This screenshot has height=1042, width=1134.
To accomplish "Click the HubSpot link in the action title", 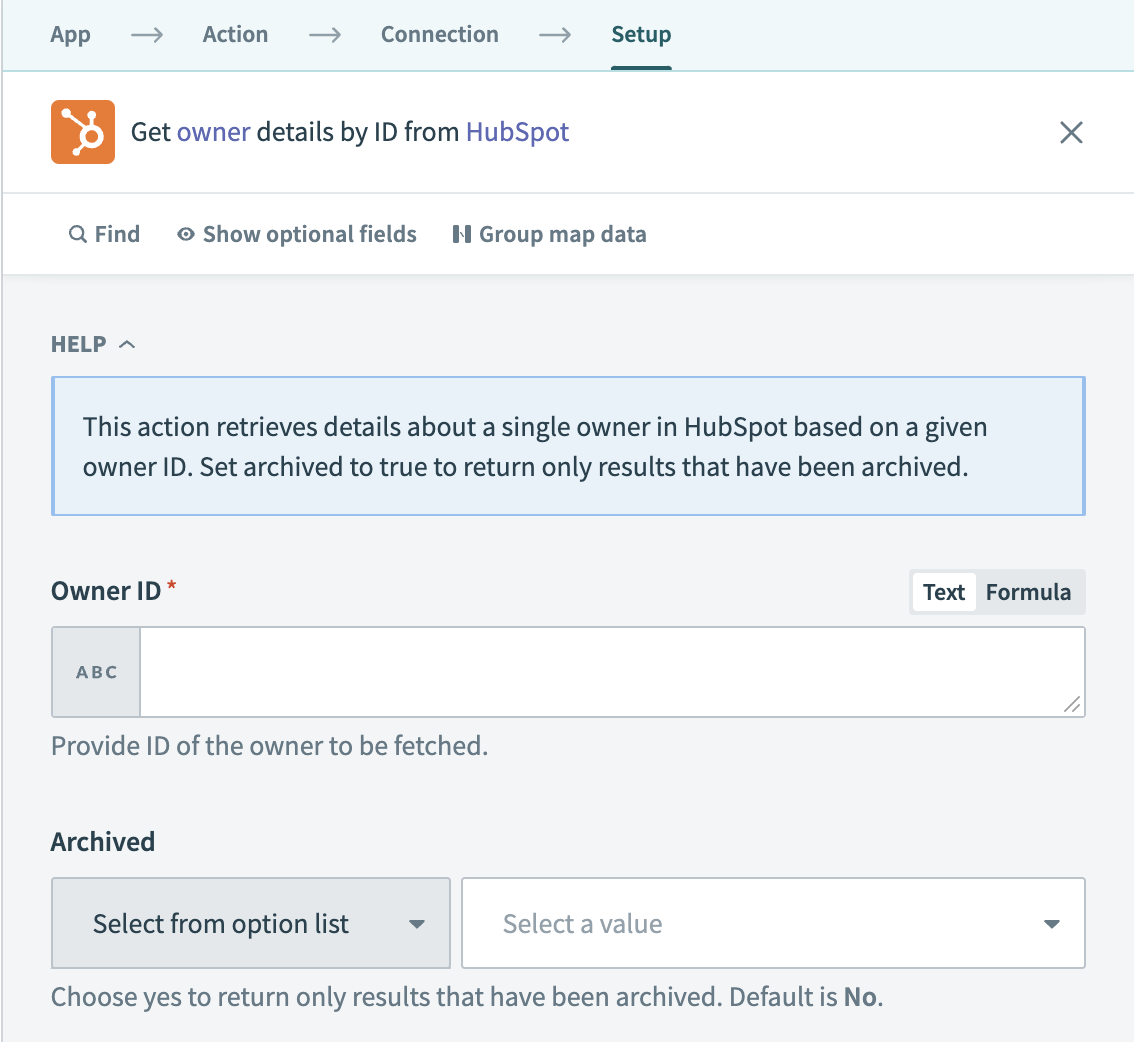I will [516, 131].
